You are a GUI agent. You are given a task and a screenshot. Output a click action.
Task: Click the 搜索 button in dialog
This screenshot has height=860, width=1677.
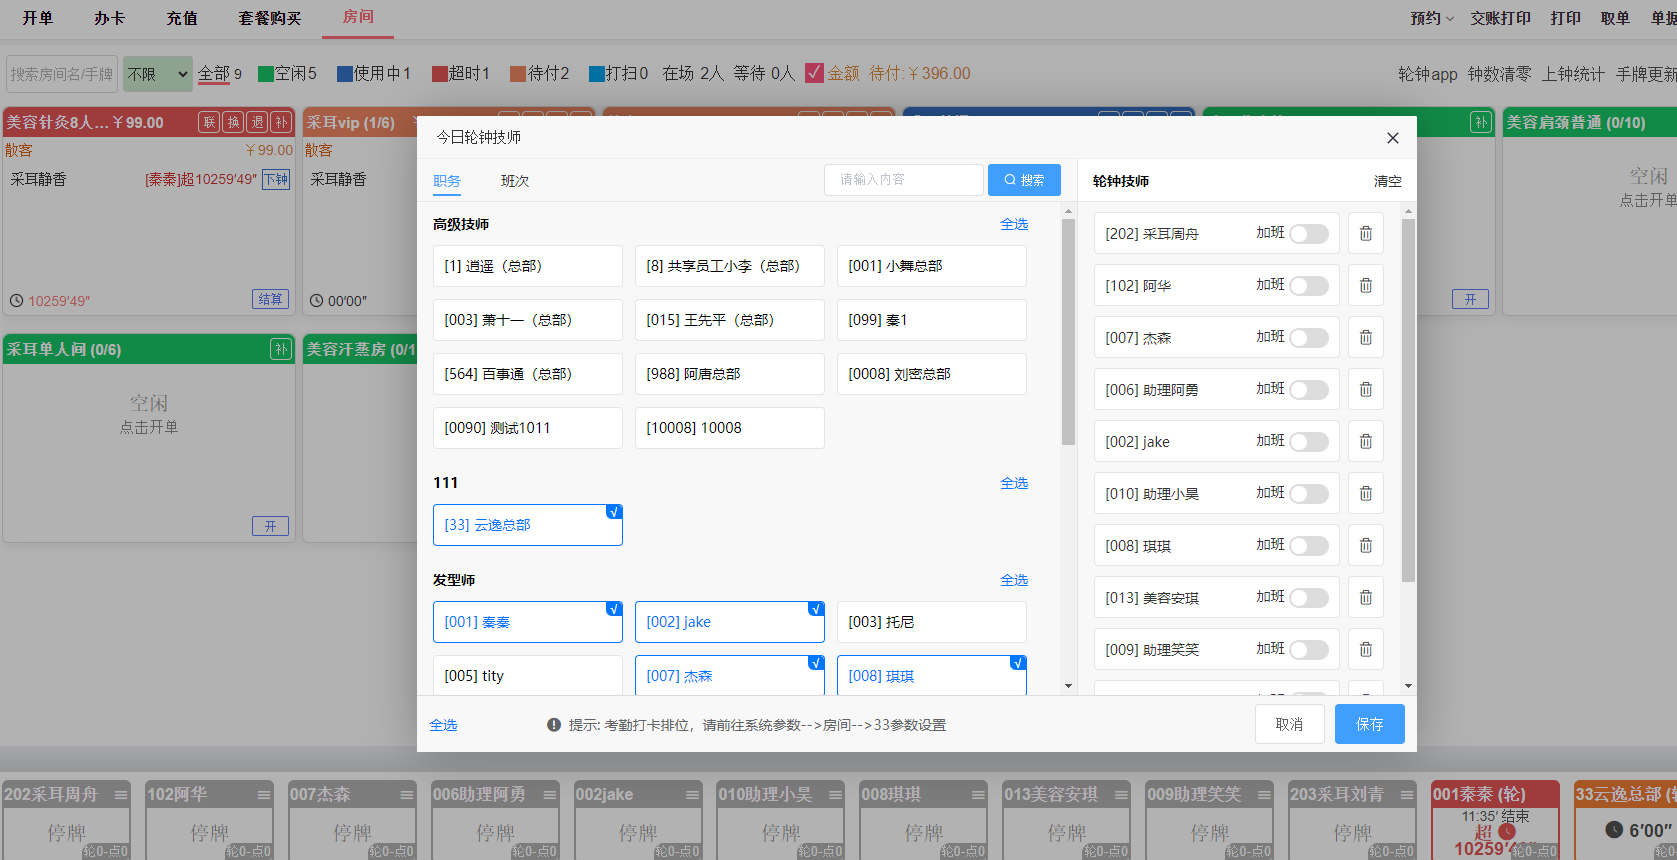click(1024, 180)
